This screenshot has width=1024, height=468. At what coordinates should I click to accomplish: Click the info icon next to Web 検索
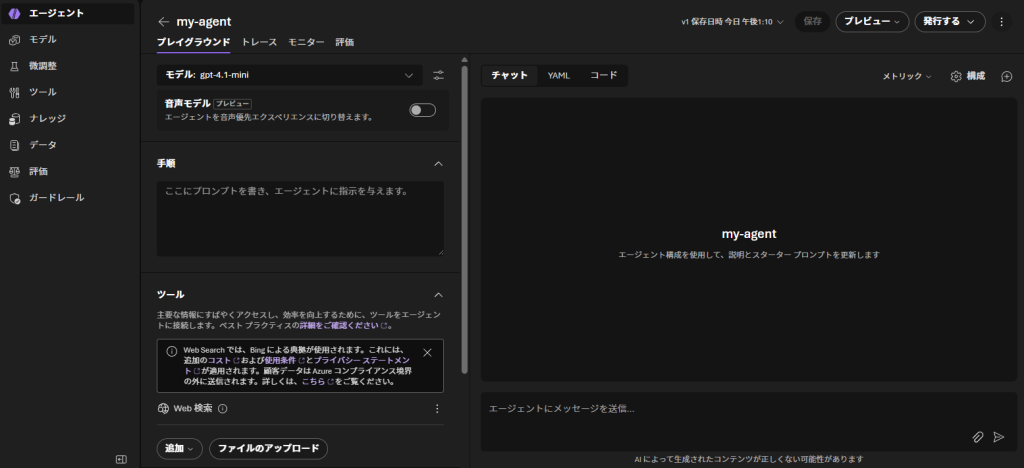tap(222, 409)
